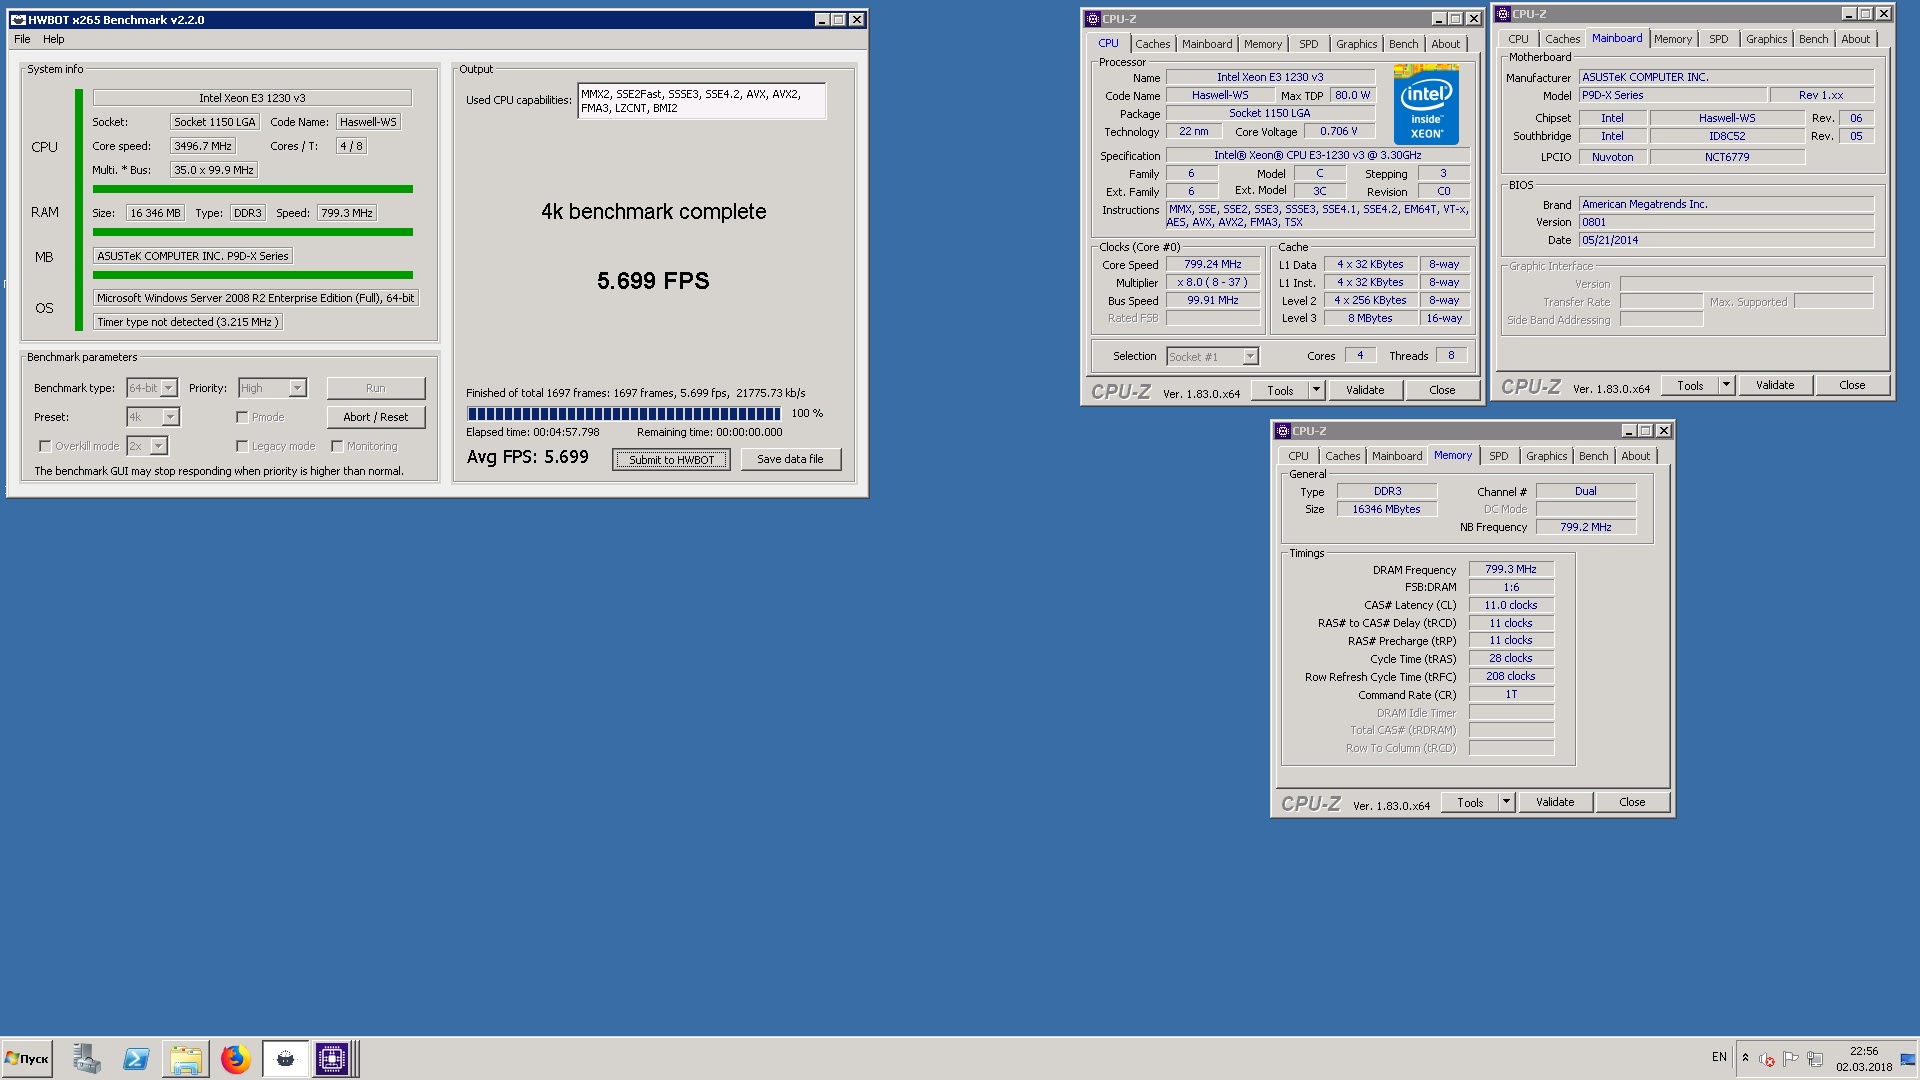Click title icon of CPU-Z Memory window
The height and width of the screenshot is (1080, 1920).
(x=1282, y=431)
